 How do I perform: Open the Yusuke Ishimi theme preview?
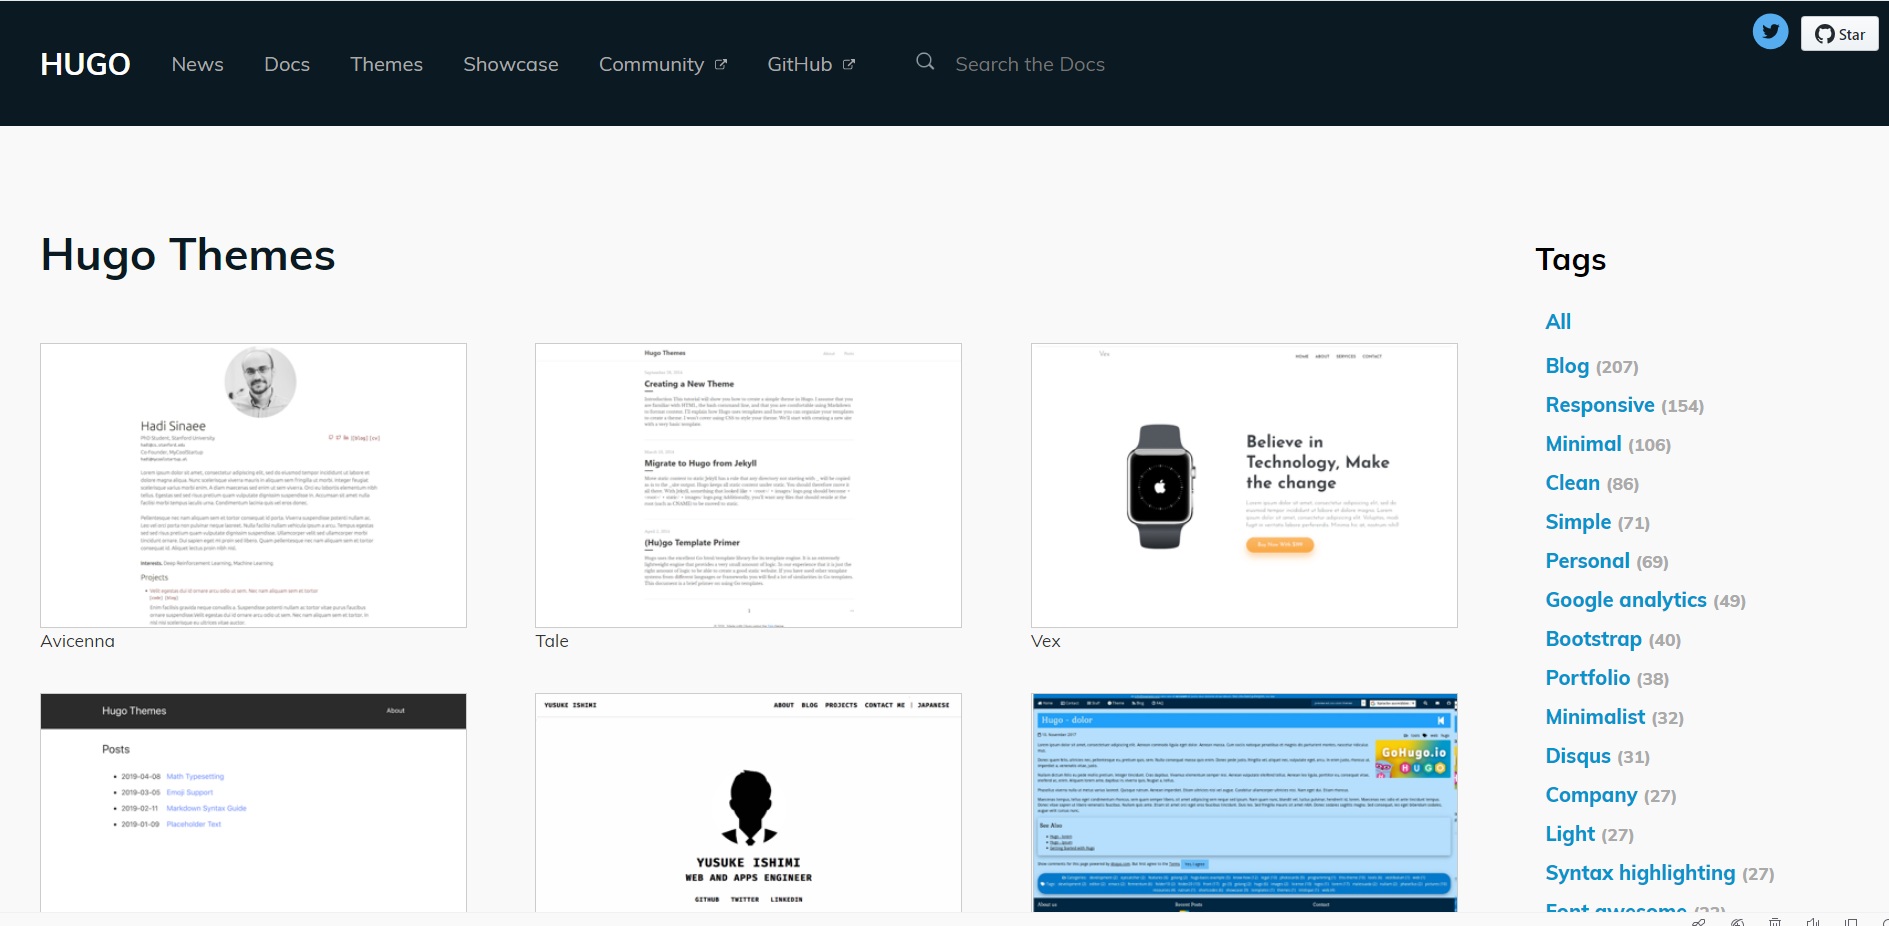click(x=748, y=802)
